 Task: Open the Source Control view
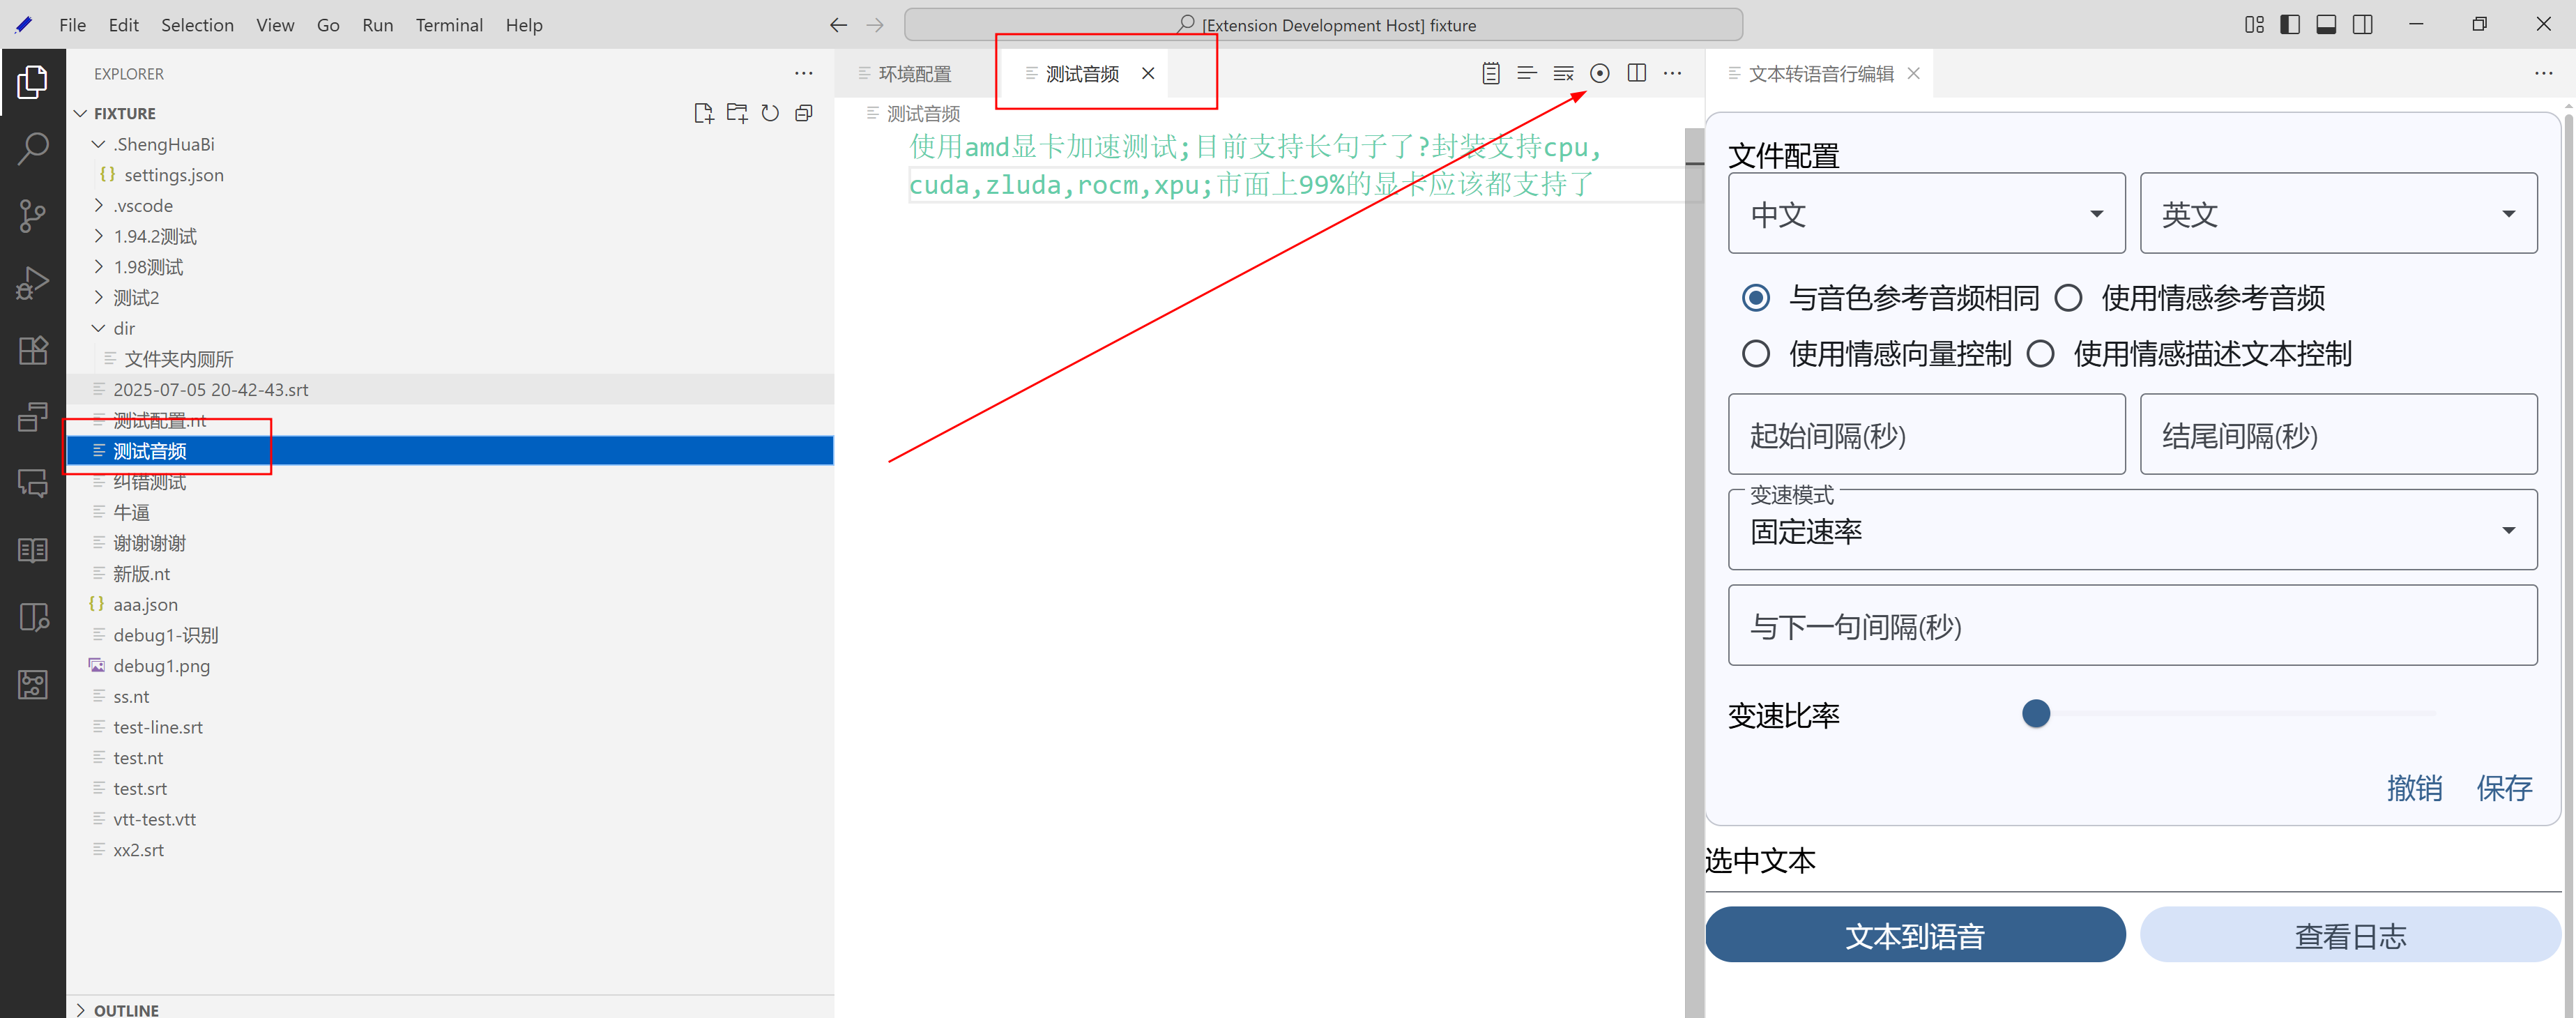click(32, 216)
